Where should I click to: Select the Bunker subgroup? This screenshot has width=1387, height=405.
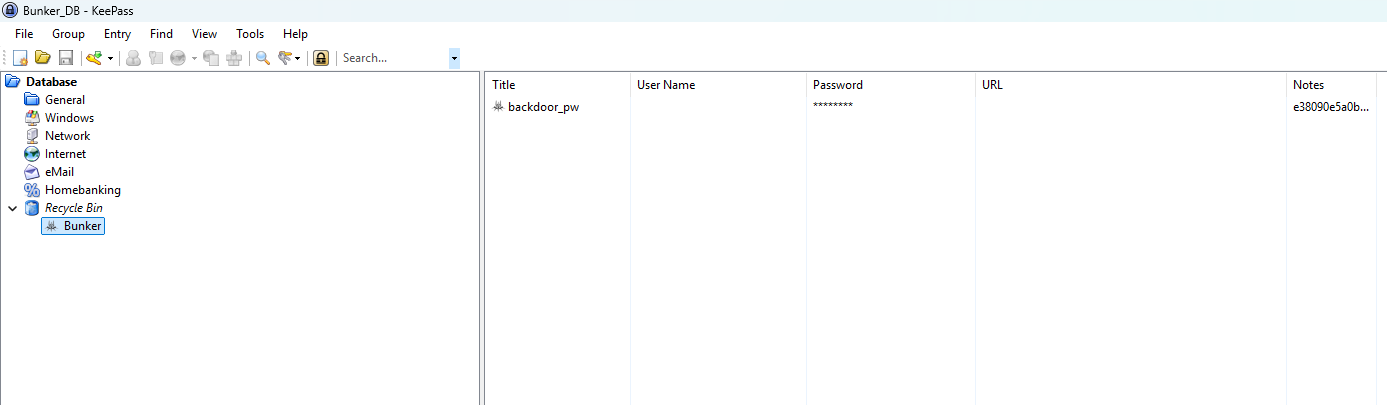tap(83, 226)
